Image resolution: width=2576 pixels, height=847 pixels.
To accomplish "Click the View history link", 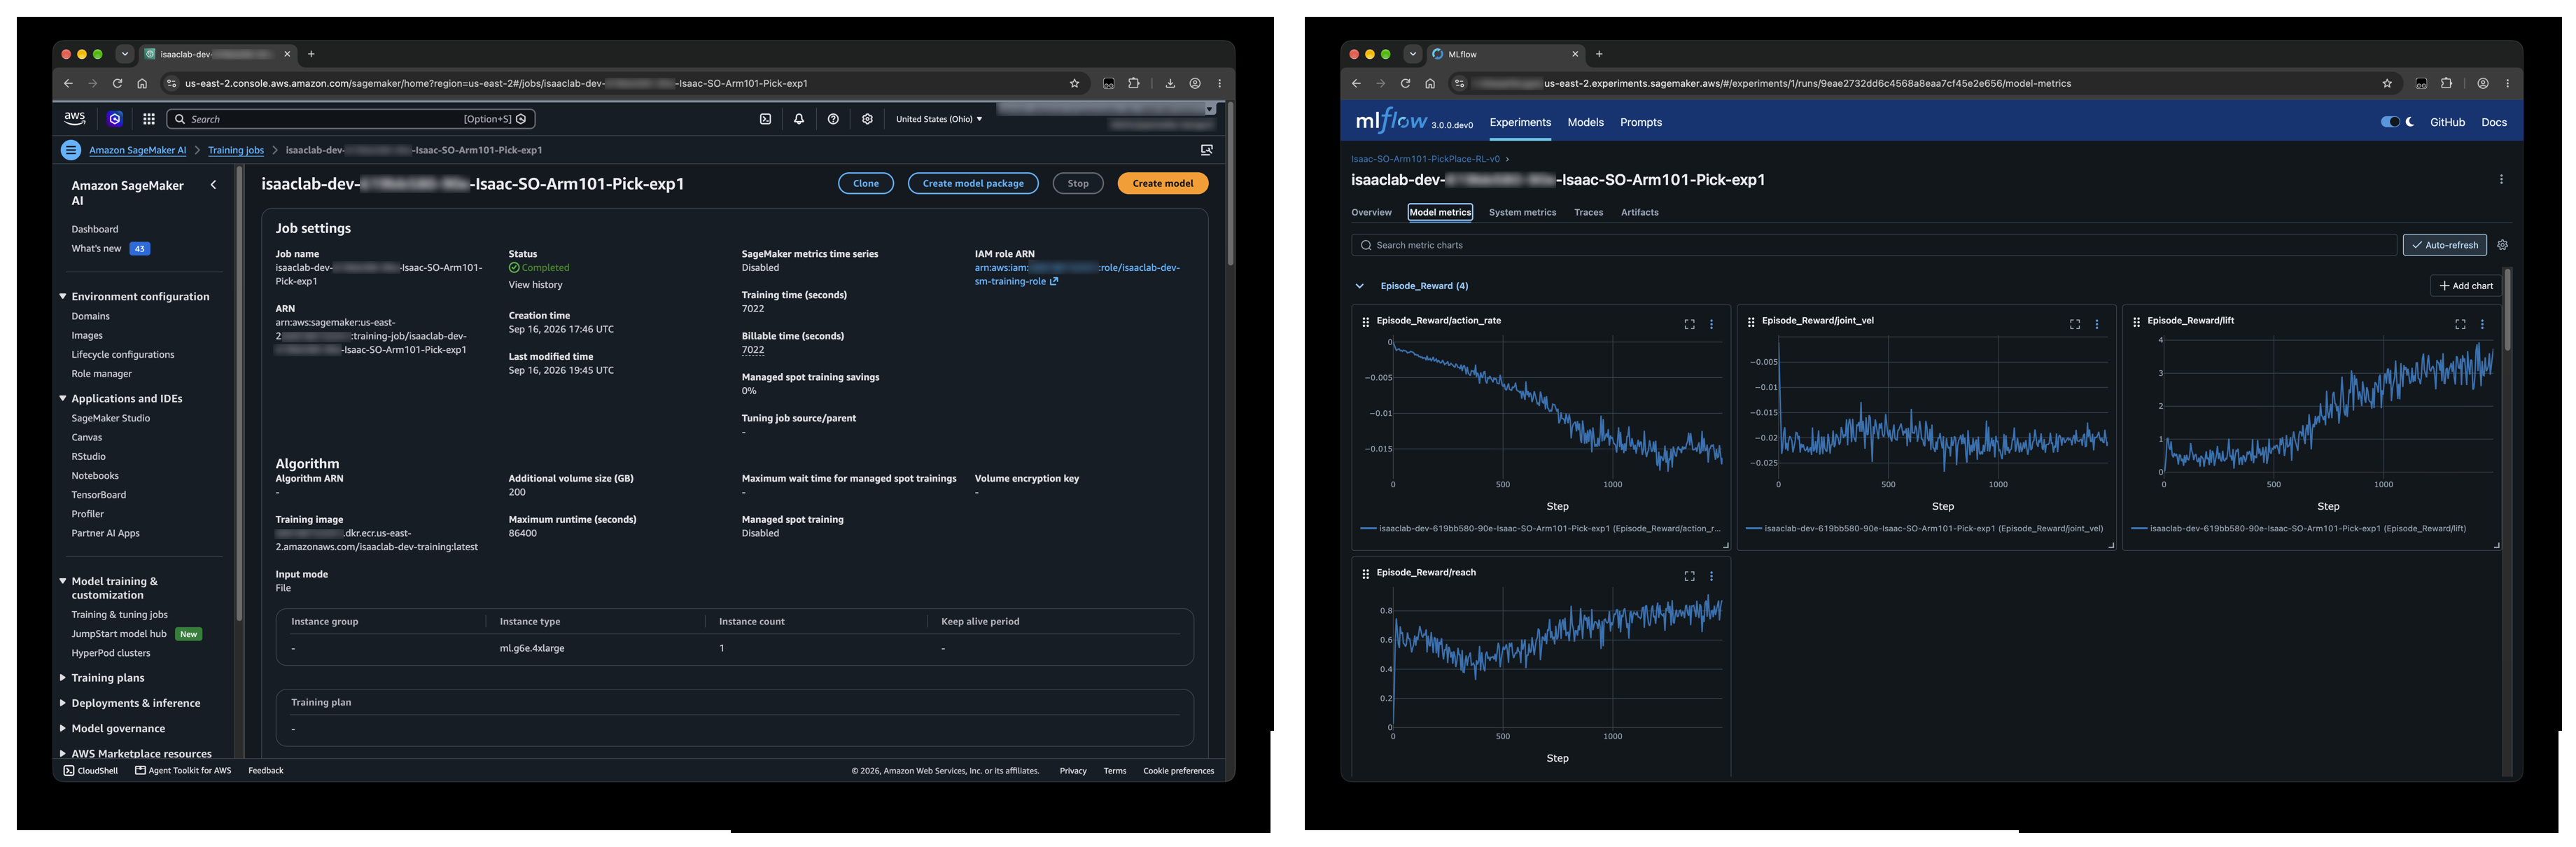I will (x=535, y=285).
